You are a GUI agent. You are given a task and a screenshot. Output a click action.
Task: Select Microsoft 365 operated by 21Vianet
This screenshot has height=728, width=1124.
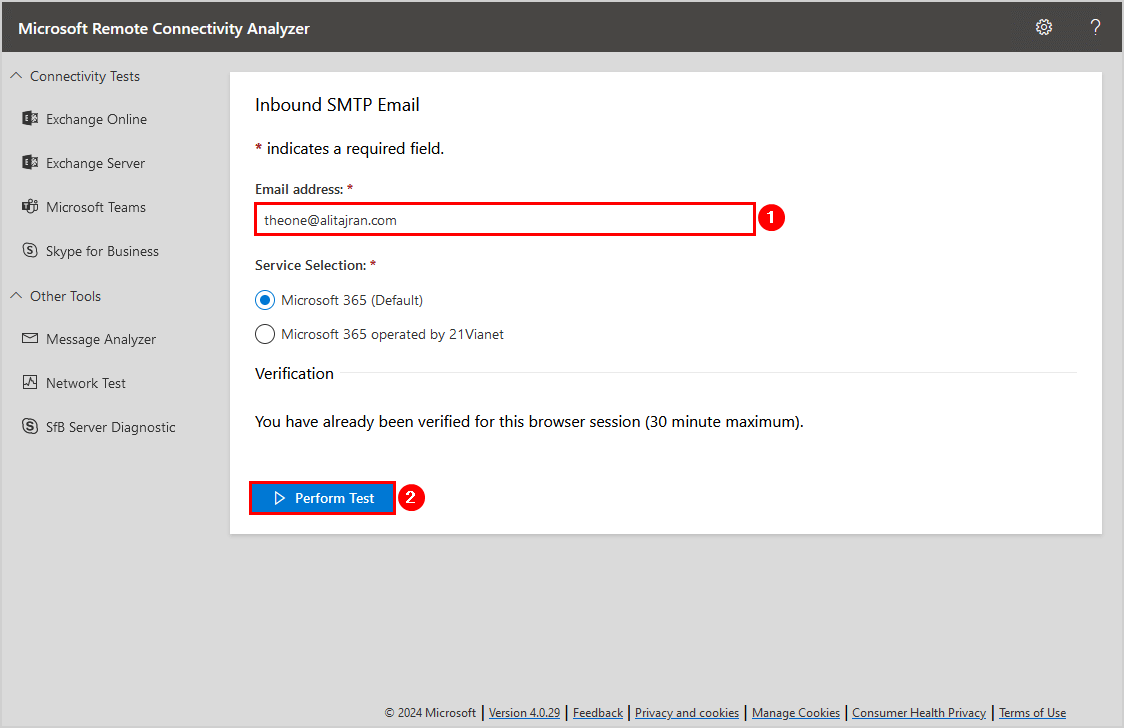[265, 334]
